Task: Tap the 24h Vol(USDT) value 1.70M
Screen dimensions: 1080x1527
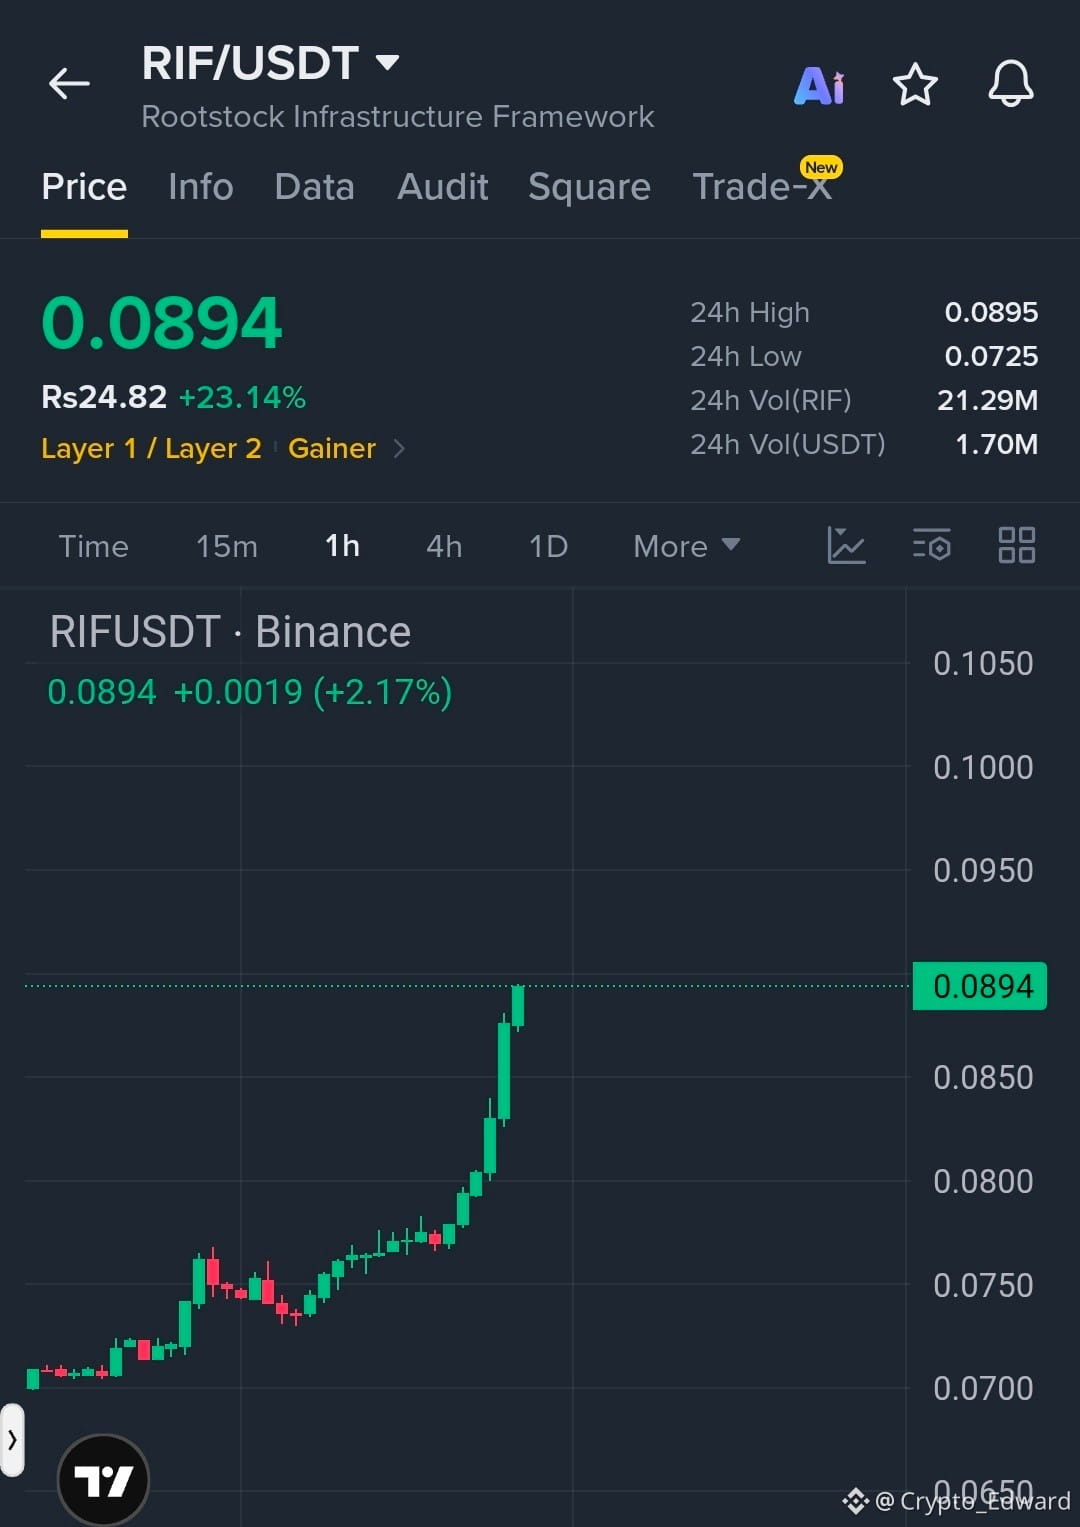Action: coord(996,444)
